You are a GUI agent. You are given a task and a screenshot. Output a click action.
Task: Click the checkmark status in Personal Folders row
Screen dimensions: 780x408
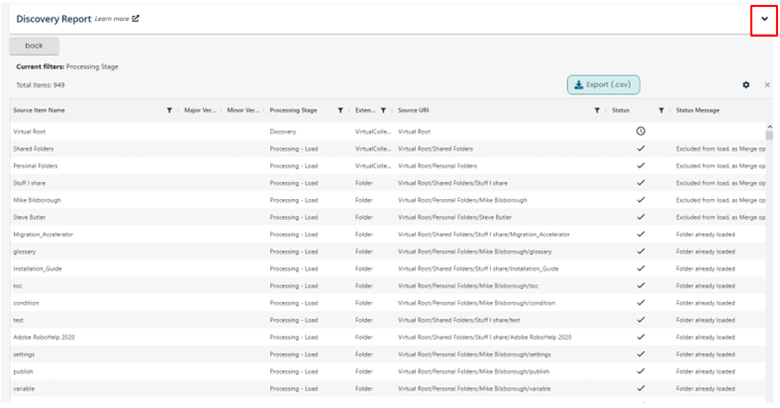pyautogui.click(x=641, y=166)
